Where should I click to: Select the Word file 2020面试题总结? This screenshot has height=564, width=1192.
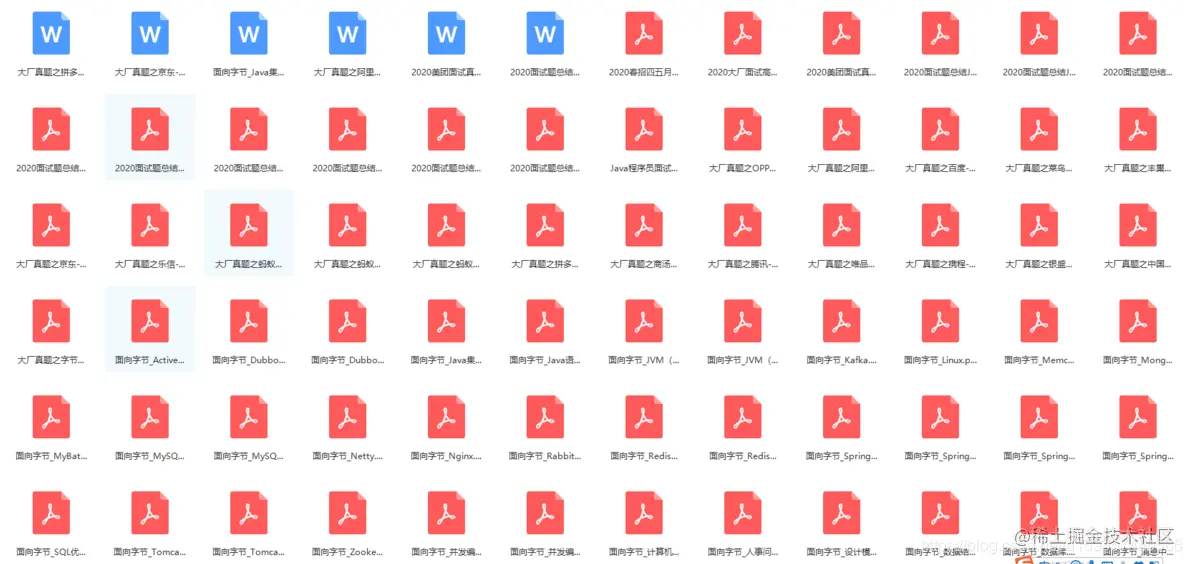click(545, 34)
